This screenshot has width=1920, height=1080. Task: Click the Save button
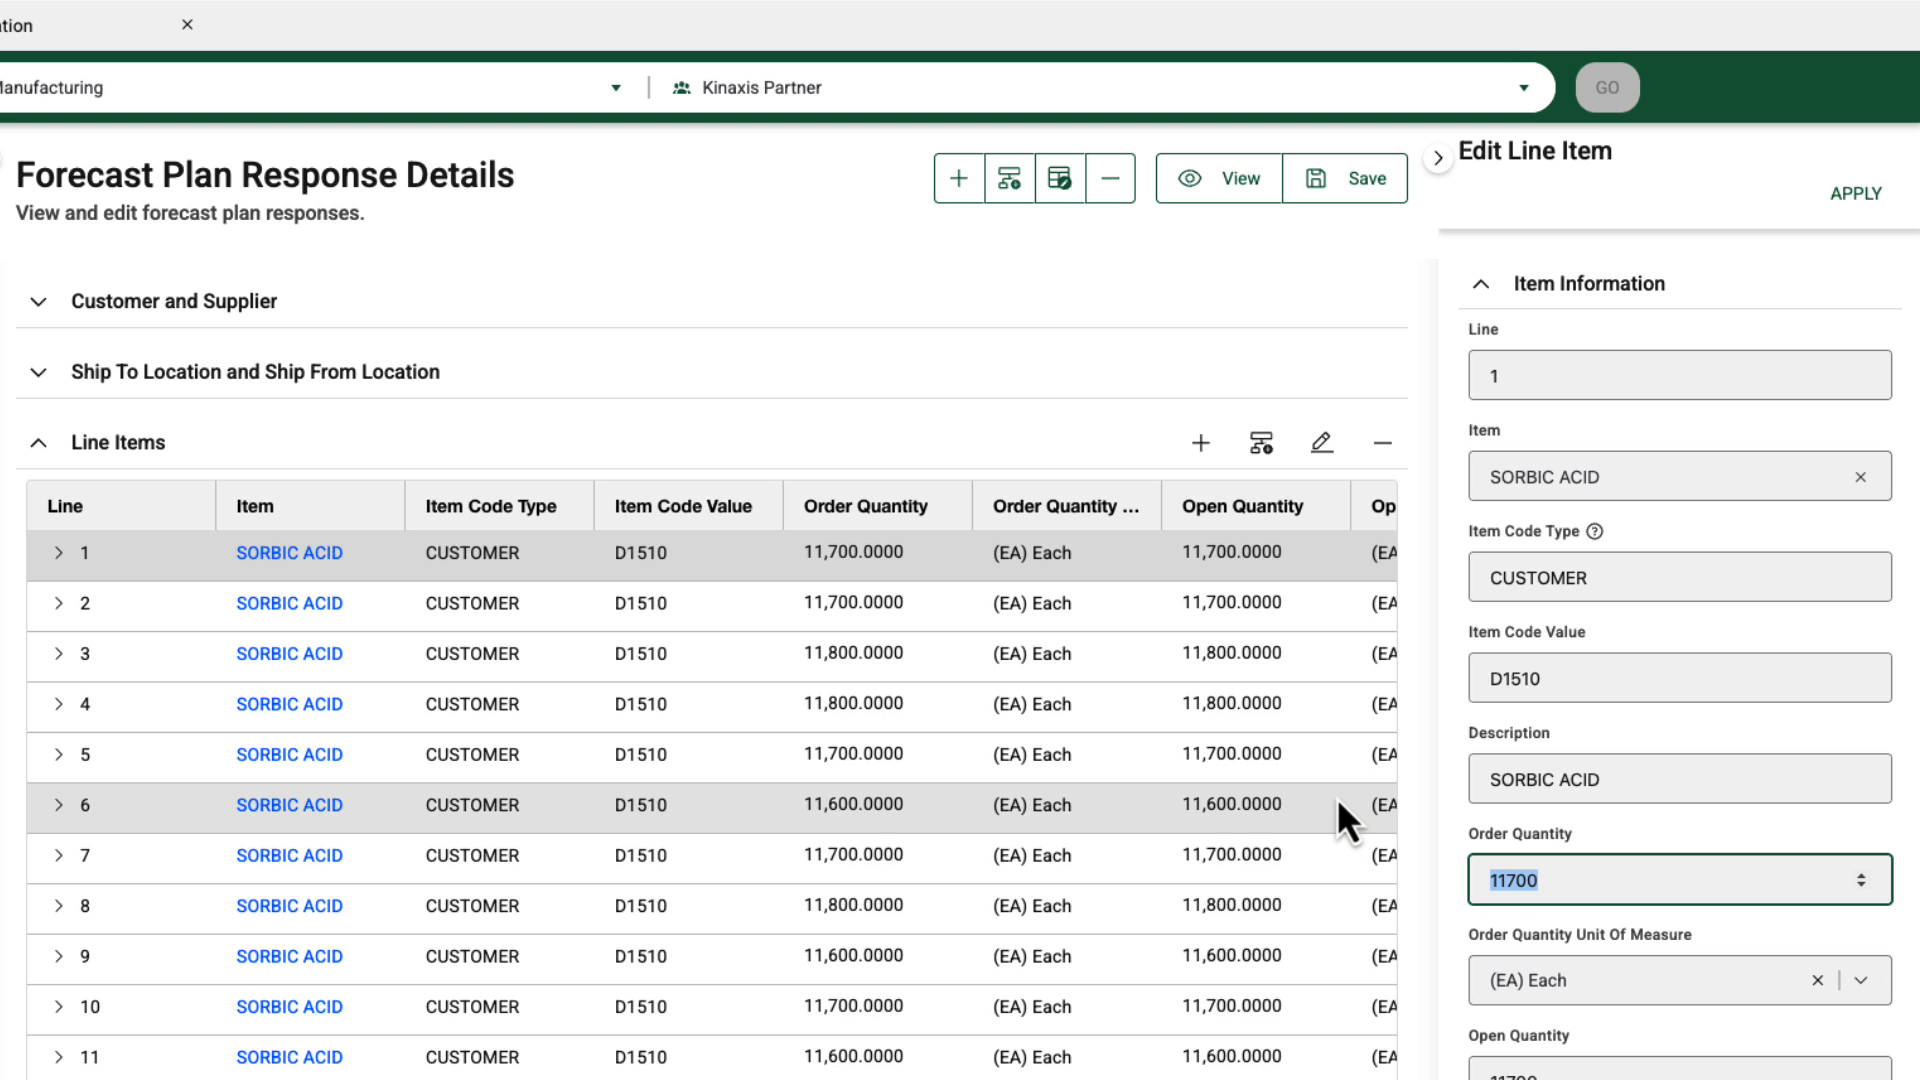pos(1345,177)
